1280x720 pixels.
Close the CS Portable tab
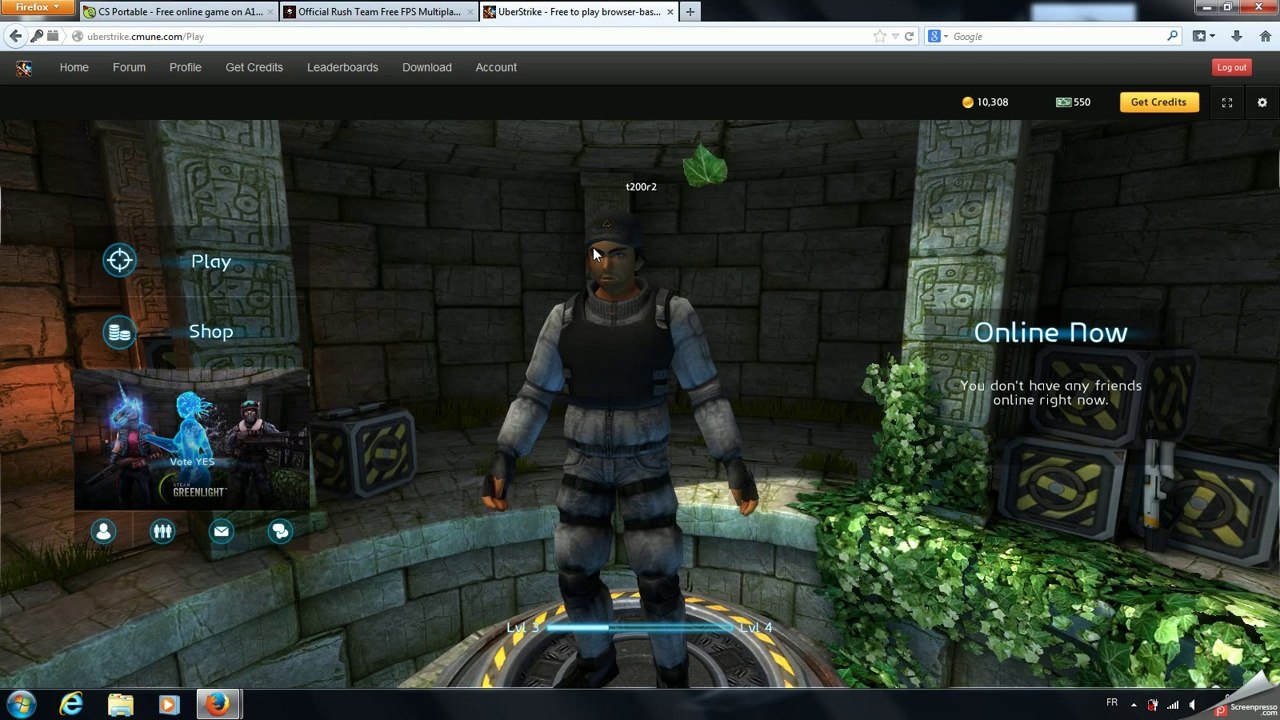click(270, 12)
